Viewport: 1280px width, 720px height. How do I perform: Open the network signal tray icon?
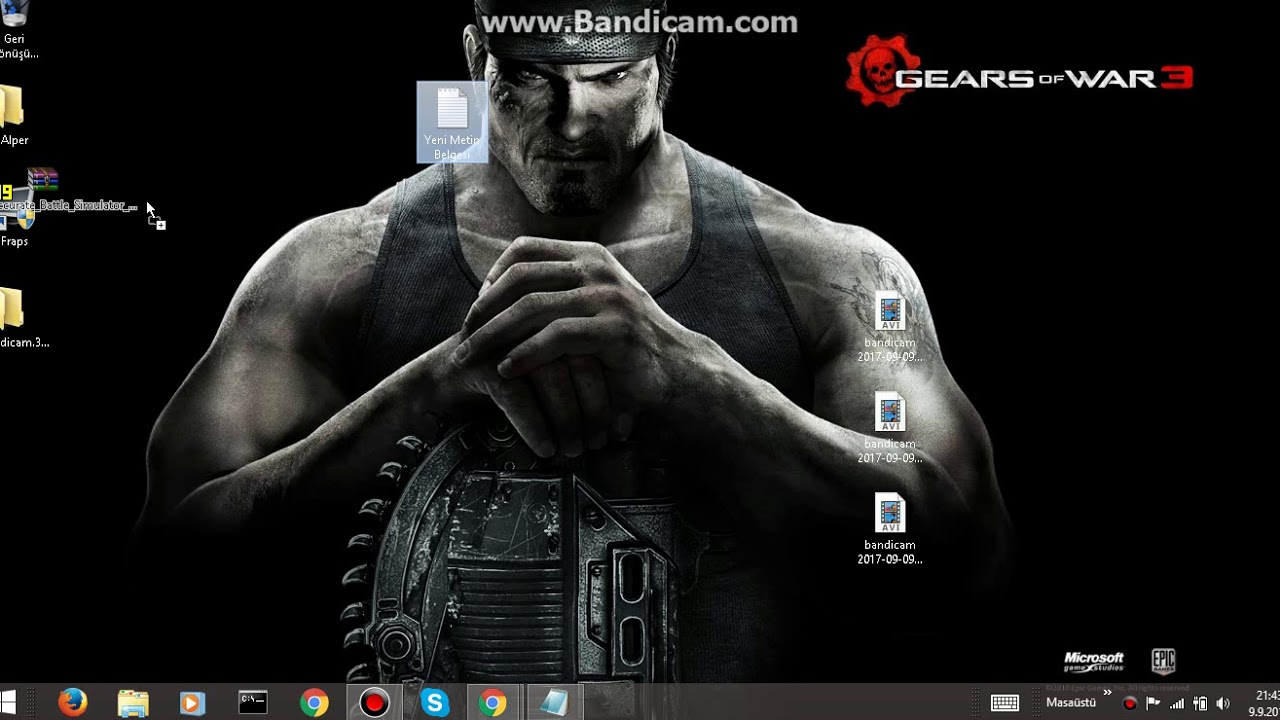[x=1177, y=704]
